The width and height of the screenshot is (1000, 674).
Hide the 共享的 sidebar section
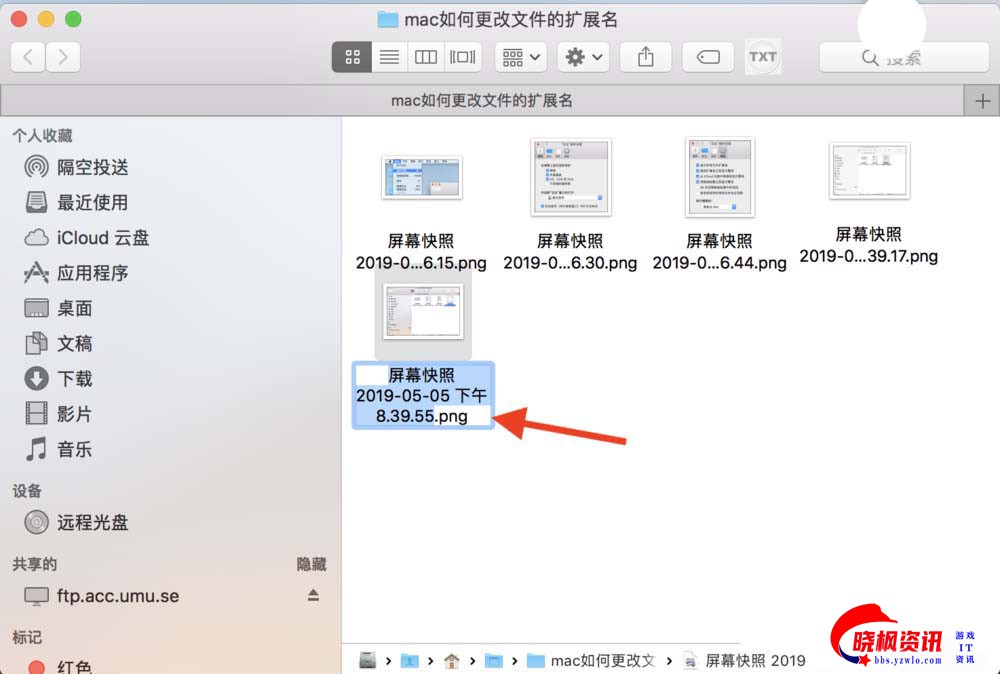point(311,564)
